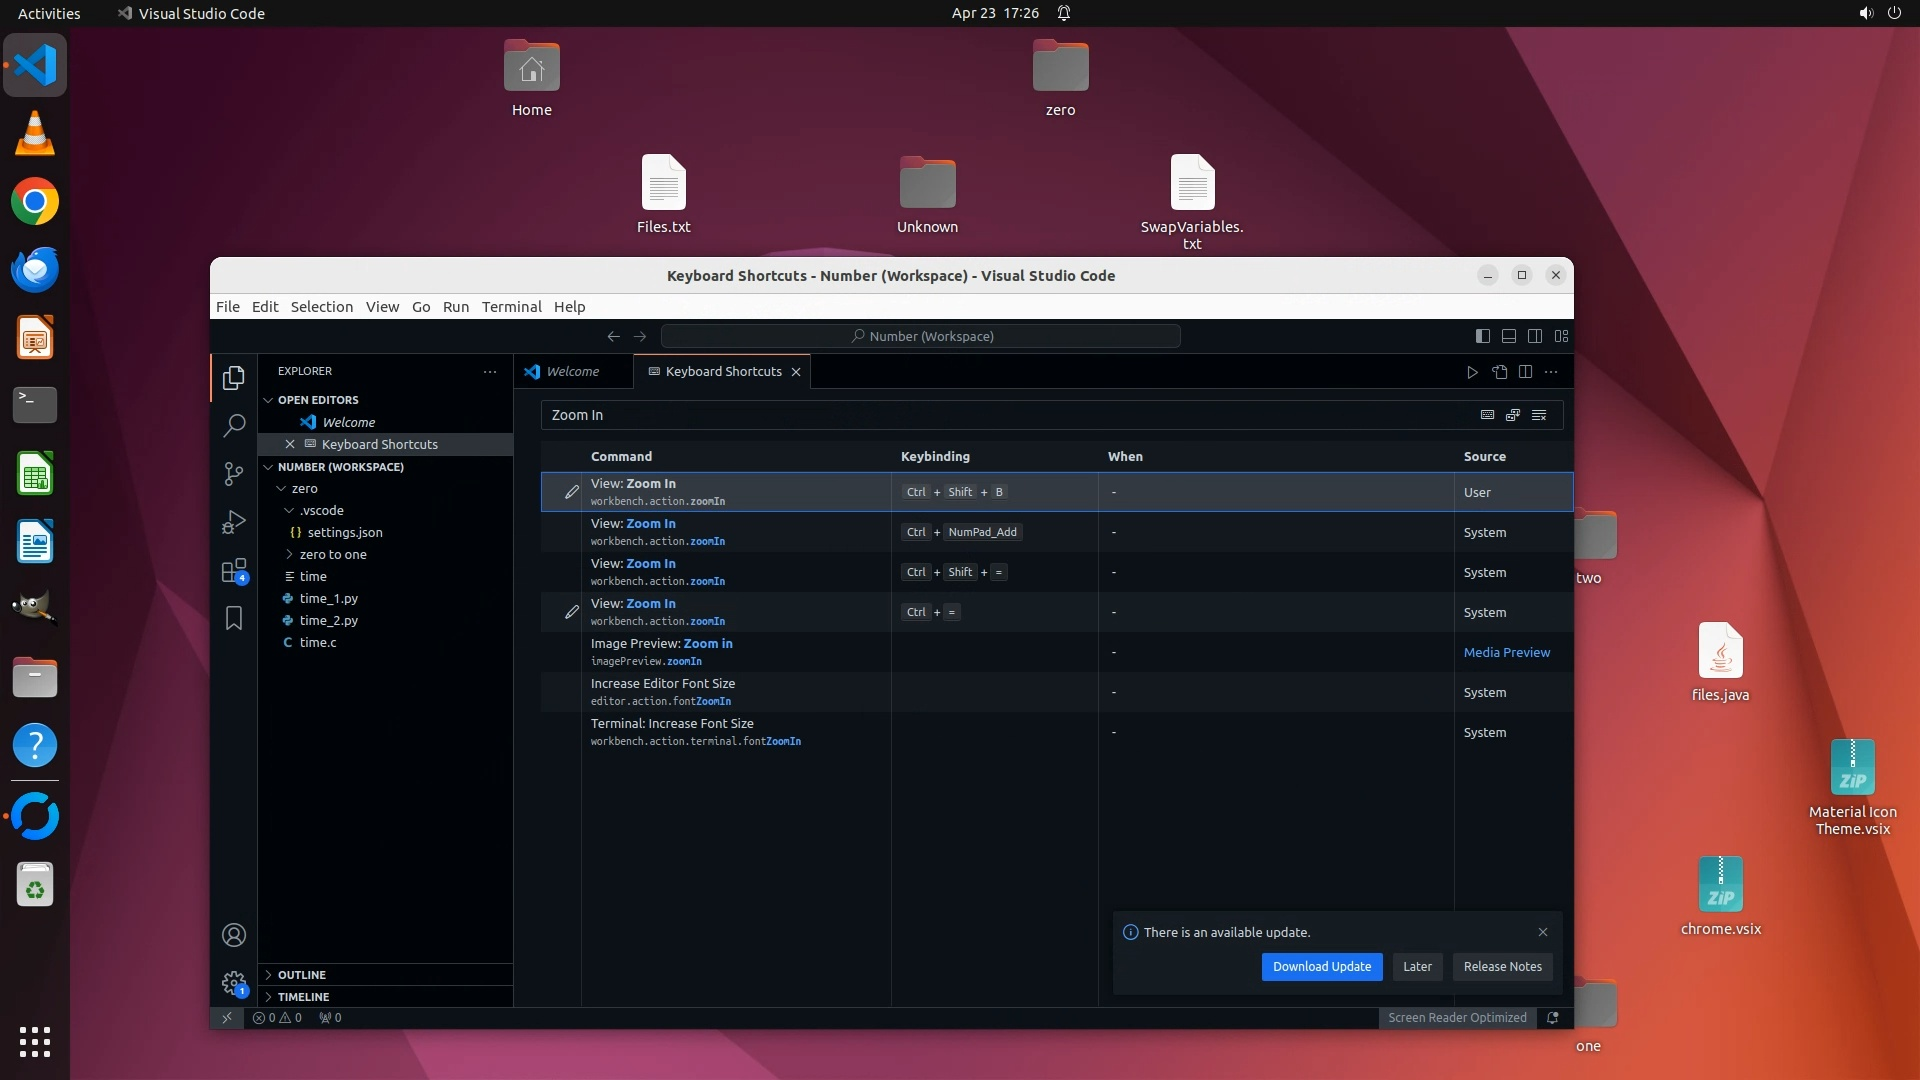Click the Record Keys icon in search box
The height and width of the screenshot is (1080, 1920).
pos(1487,415)
